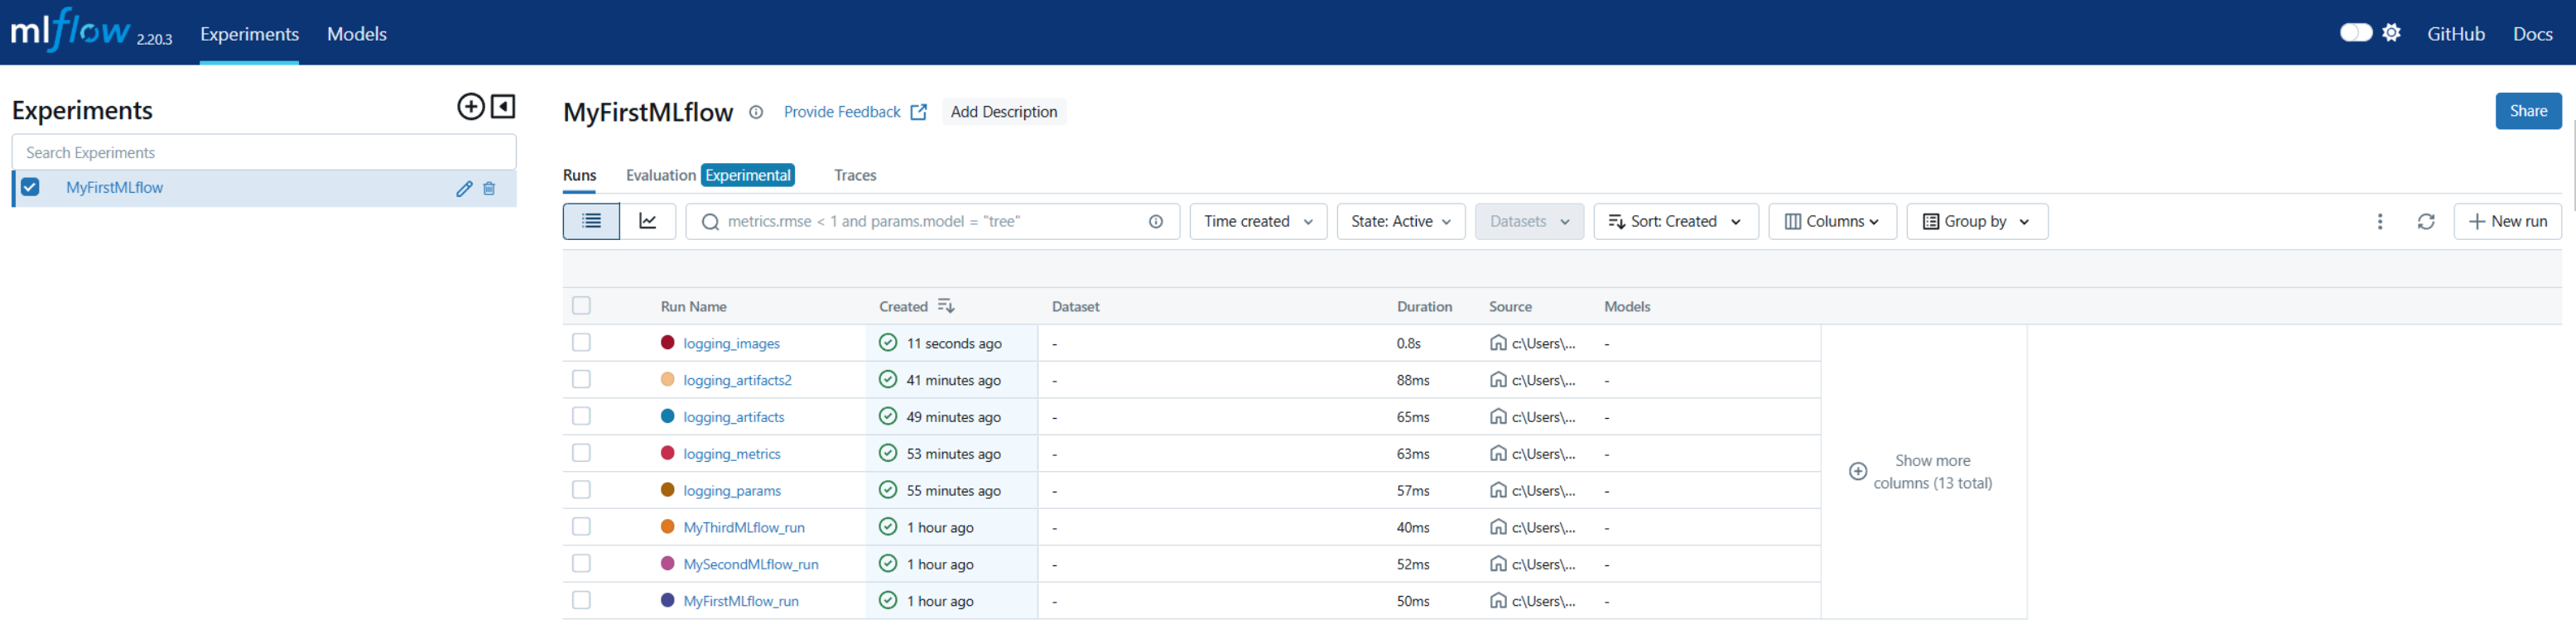Select the Runs tab

coord(579,175)
